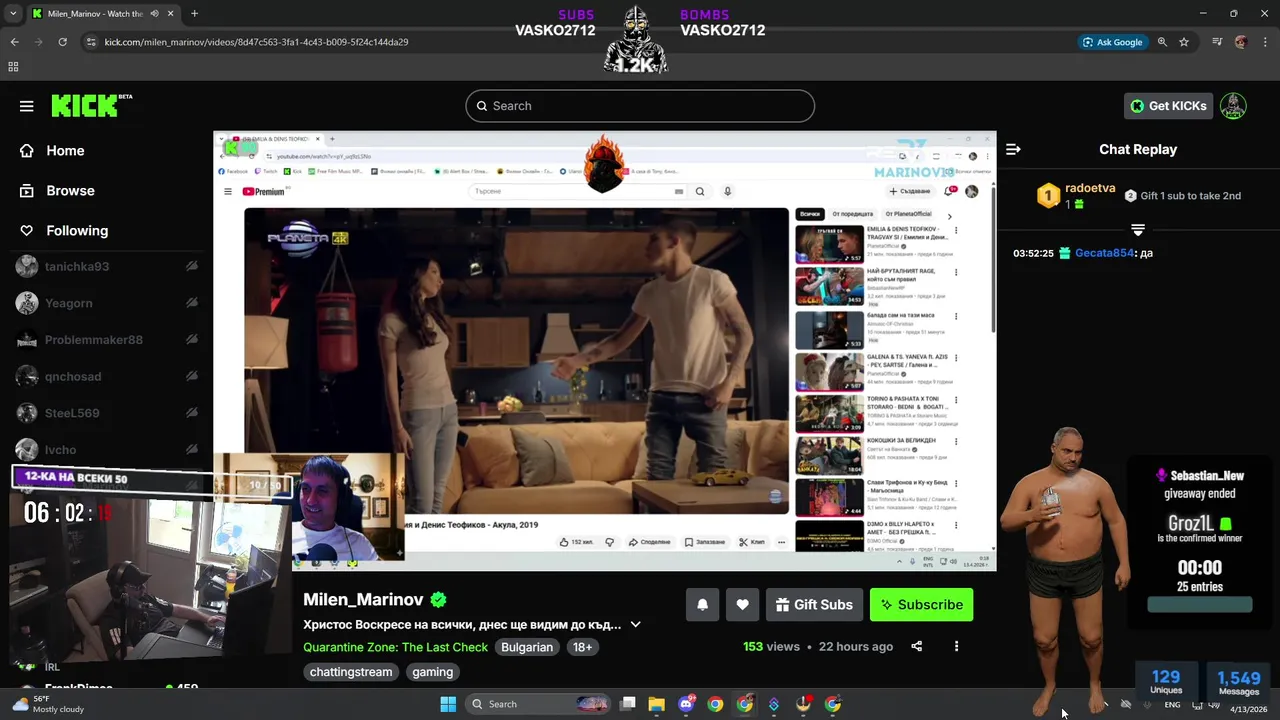Go back in the browser

[14, 42]
